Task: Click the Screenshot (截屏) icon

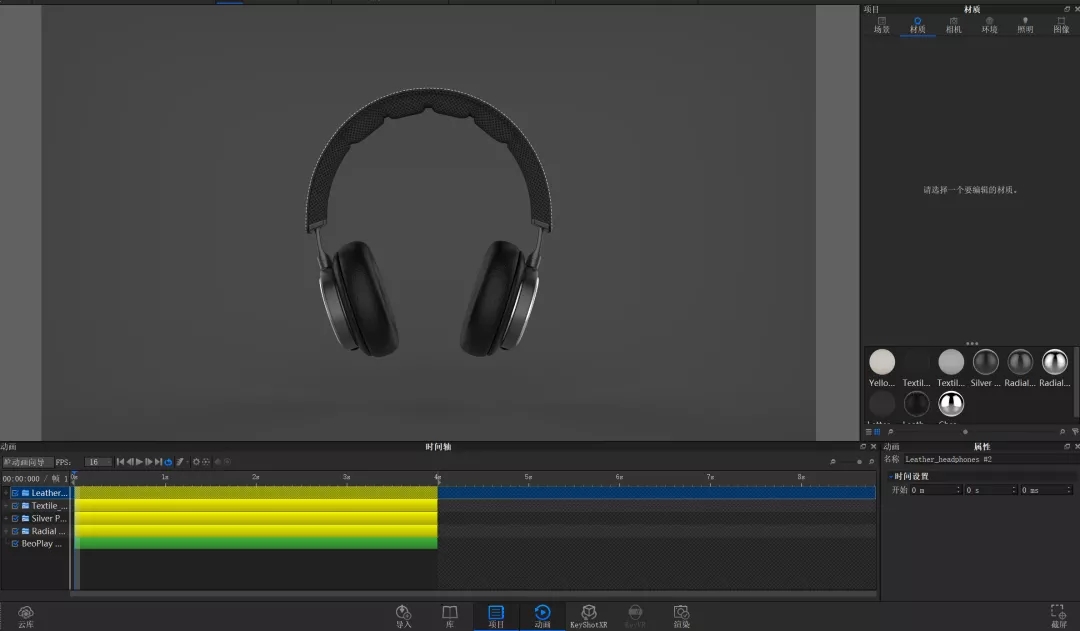Action: (1058, 616)
